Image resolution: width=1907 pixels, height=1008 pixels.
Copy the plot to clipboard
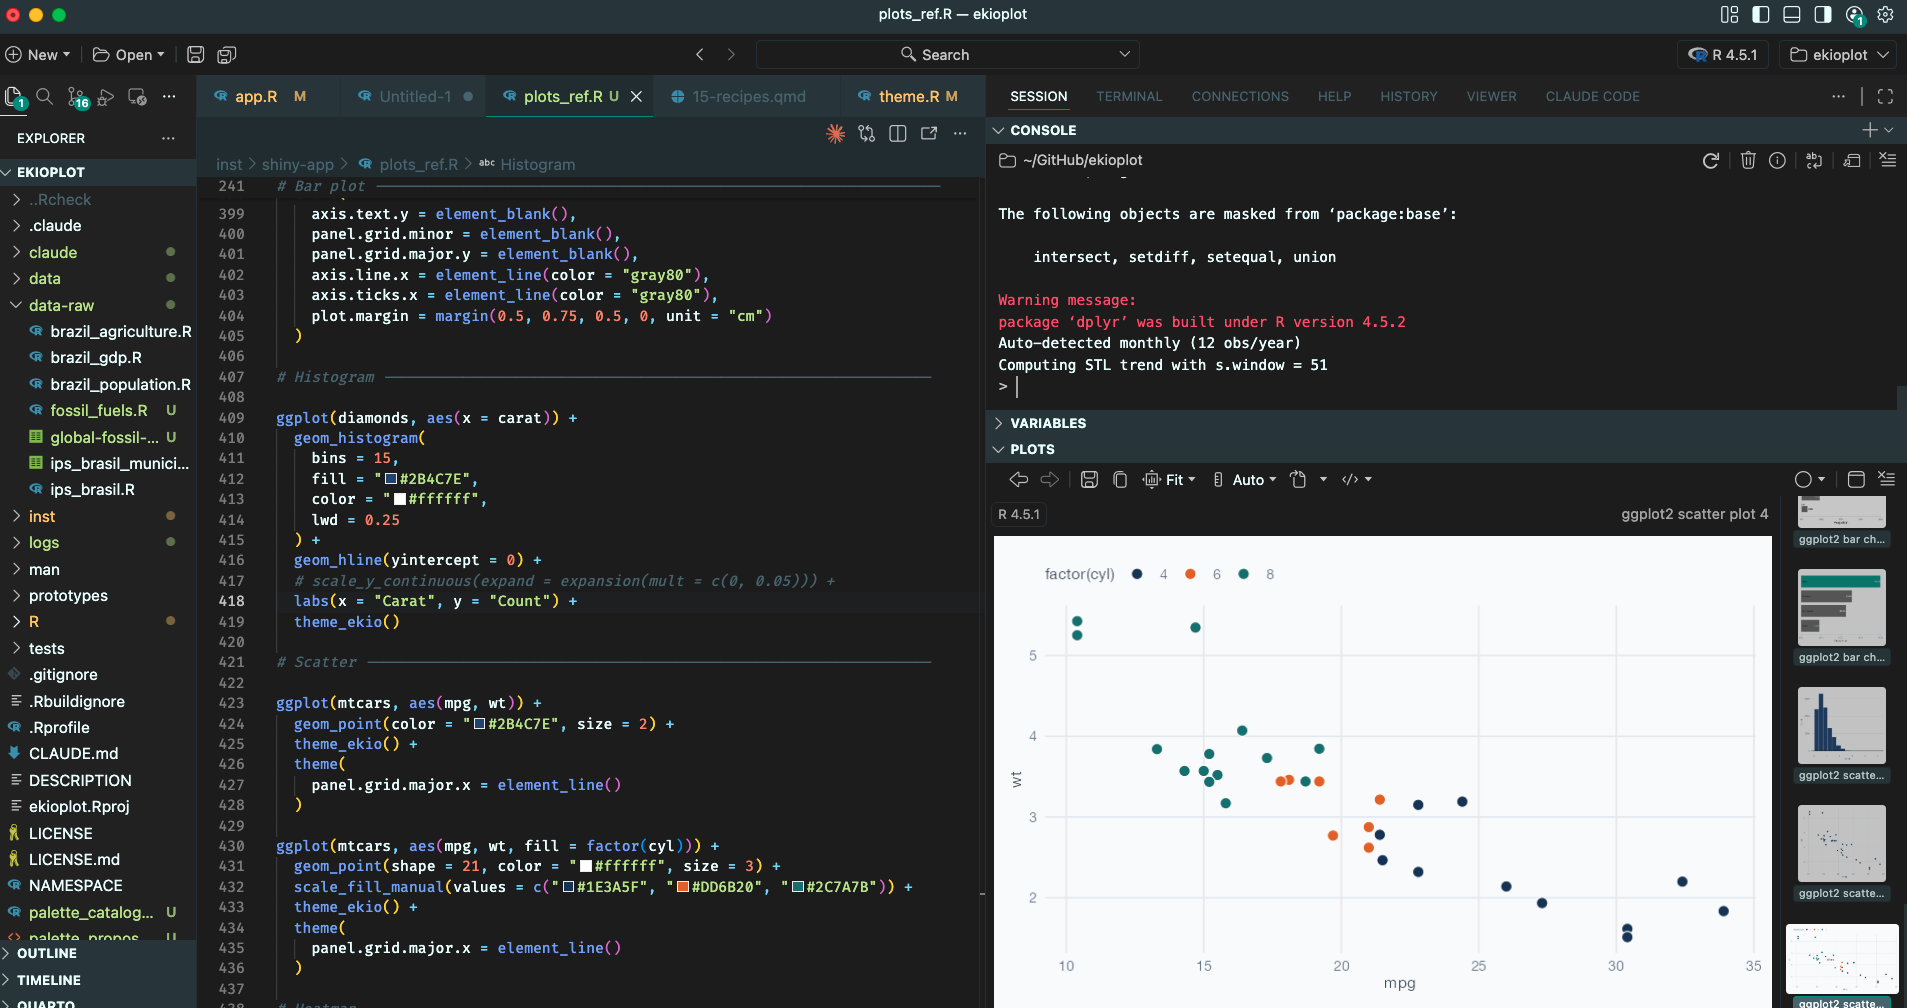pos(1120,480)
